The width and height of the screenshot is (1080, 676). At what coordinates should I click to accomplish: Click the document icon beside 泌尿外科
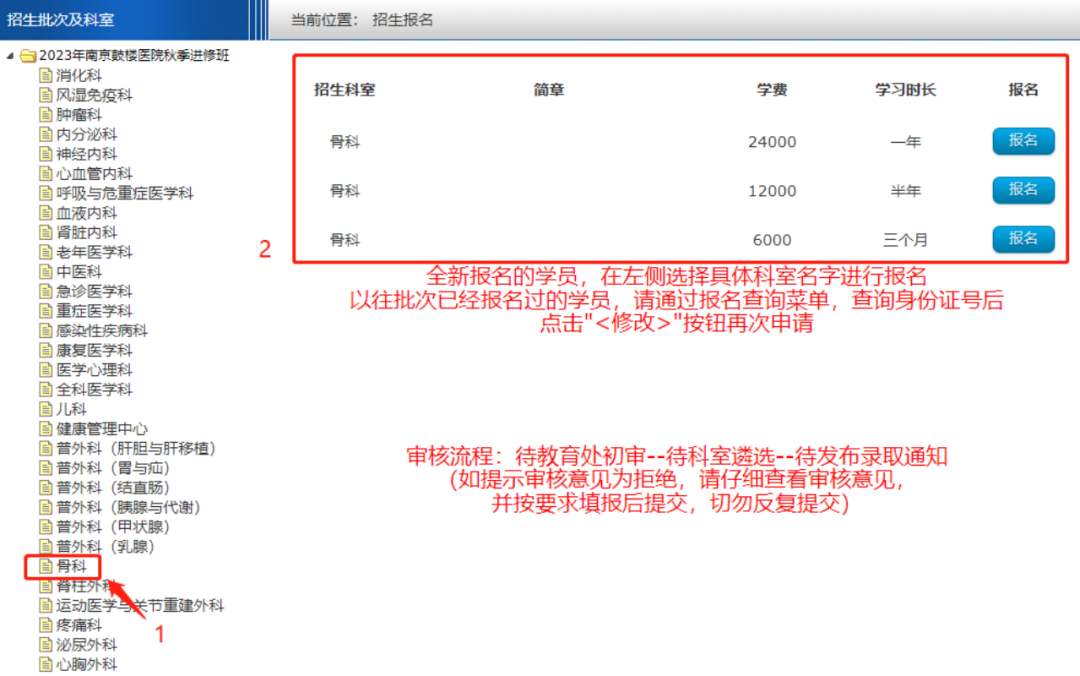[46, 645]
